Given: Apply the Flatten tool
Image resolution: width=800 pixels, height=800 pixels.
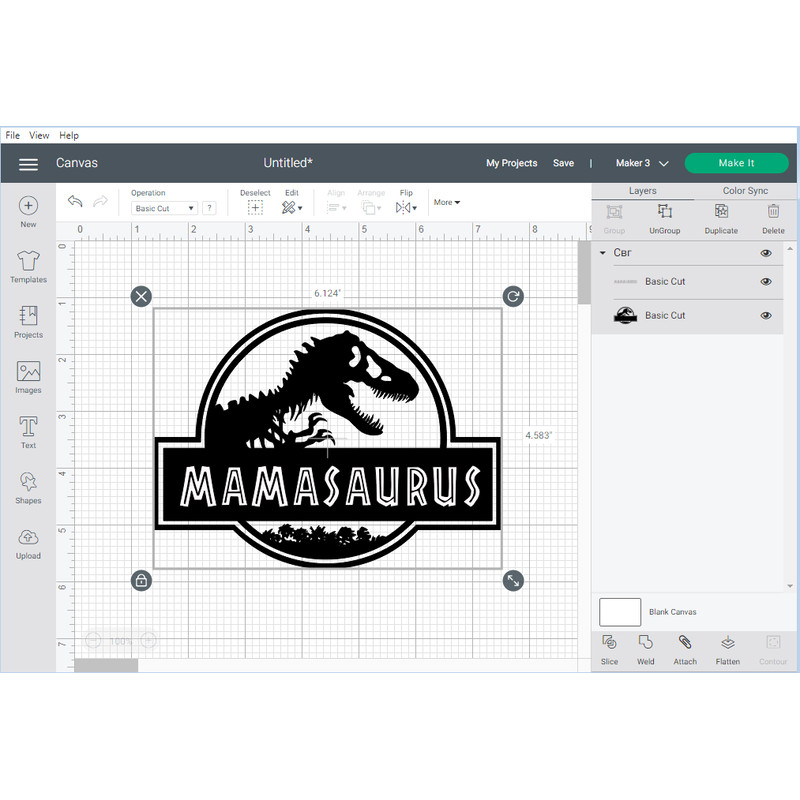Looking at the screenshot, I should point(727,650).
